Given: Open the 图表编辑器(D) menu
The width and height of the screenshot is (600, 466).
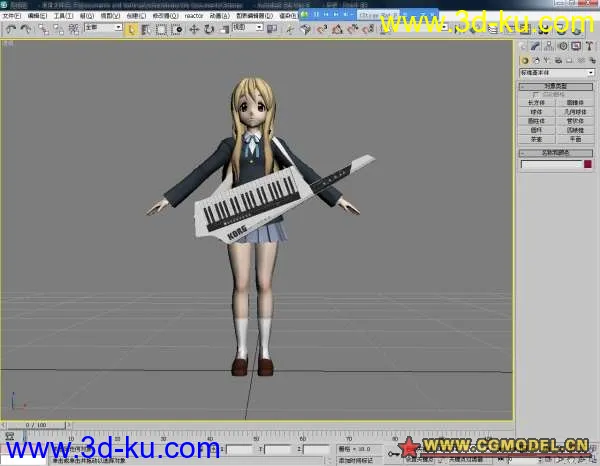Looking at the screenshot, I should 254,16.
